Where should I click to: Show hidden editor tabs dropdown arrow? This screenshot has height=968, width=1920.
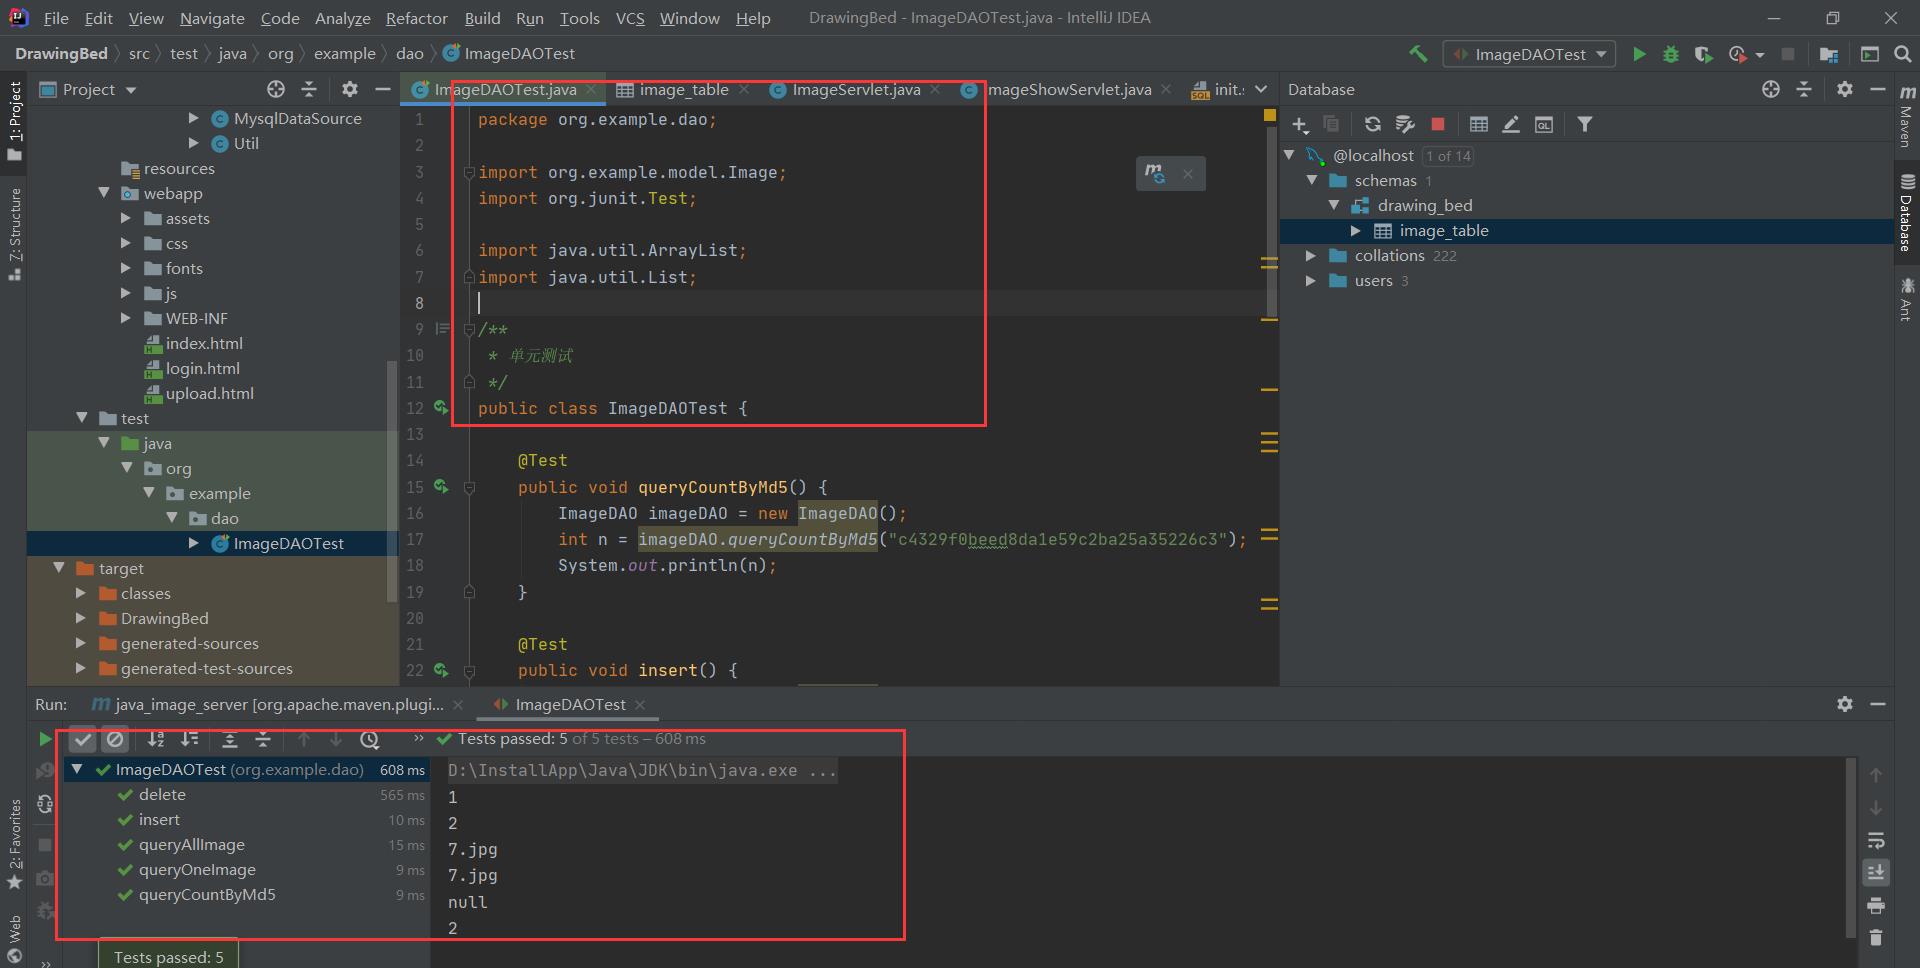[1261, 89]
